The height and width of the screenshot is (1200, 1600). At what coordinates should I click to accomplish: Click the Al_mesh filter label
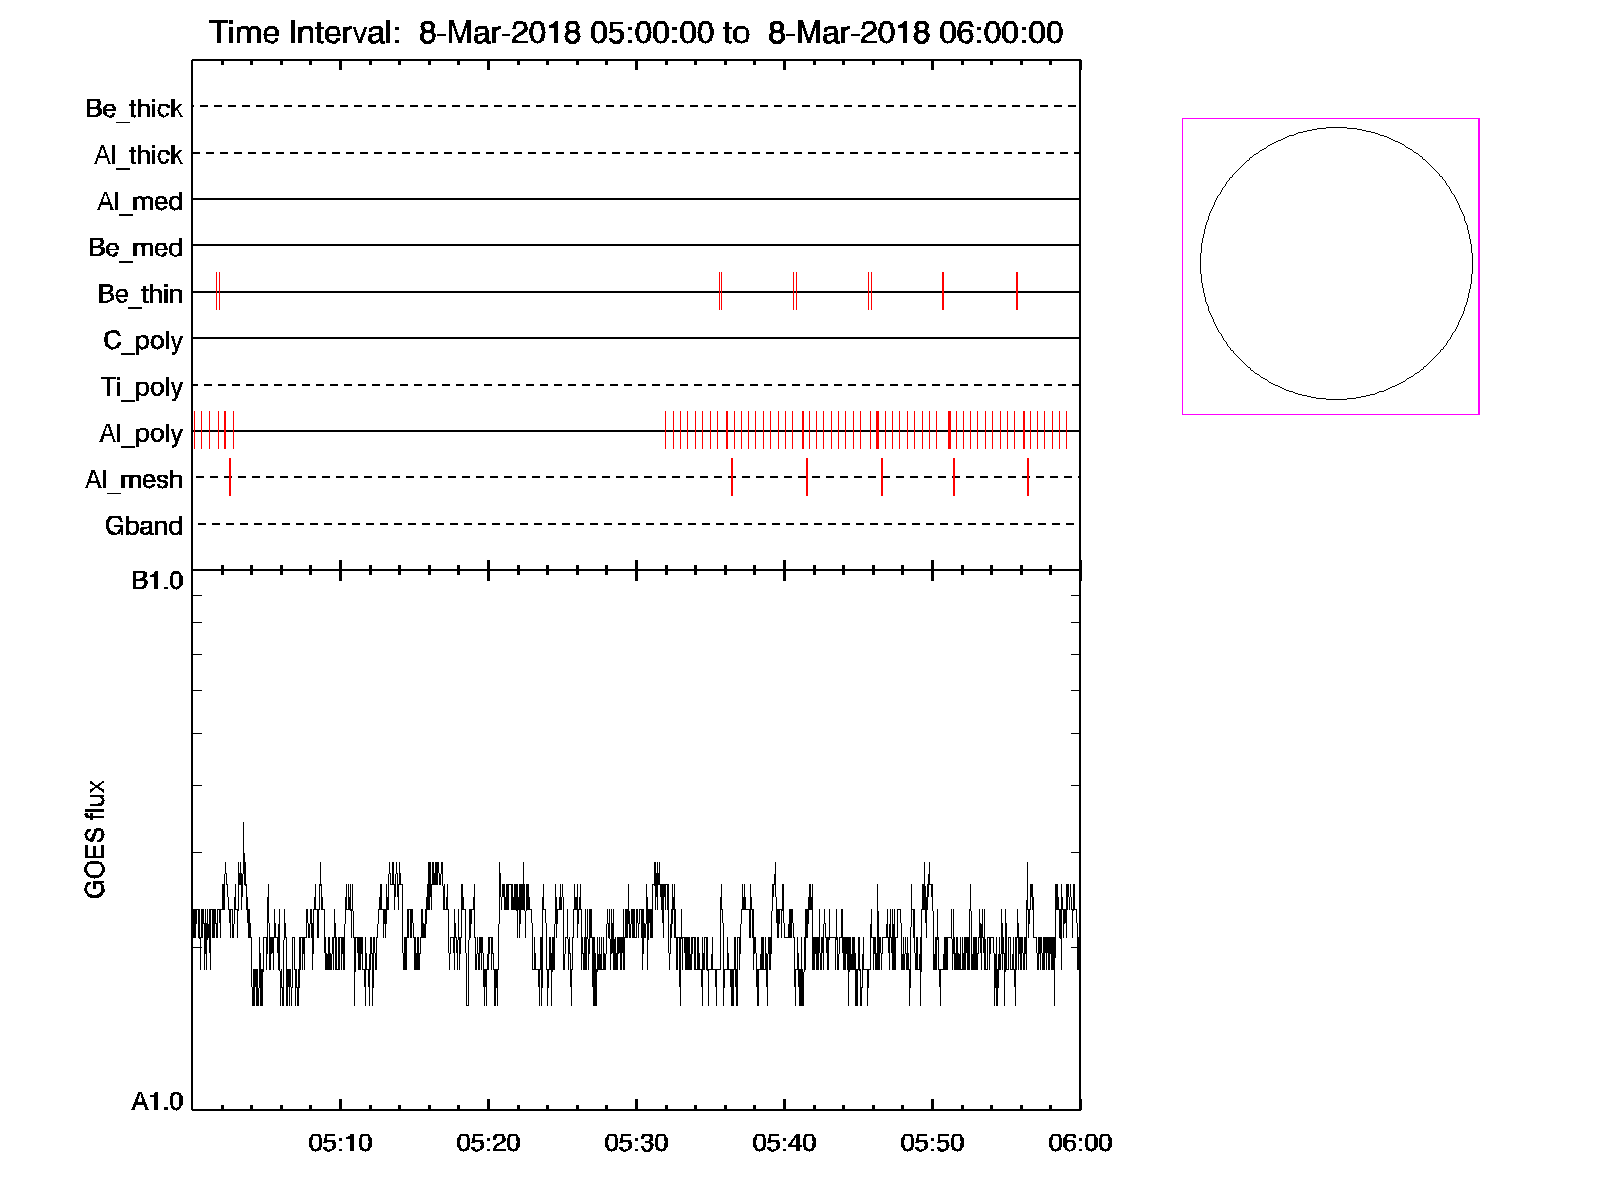point(134,480)
